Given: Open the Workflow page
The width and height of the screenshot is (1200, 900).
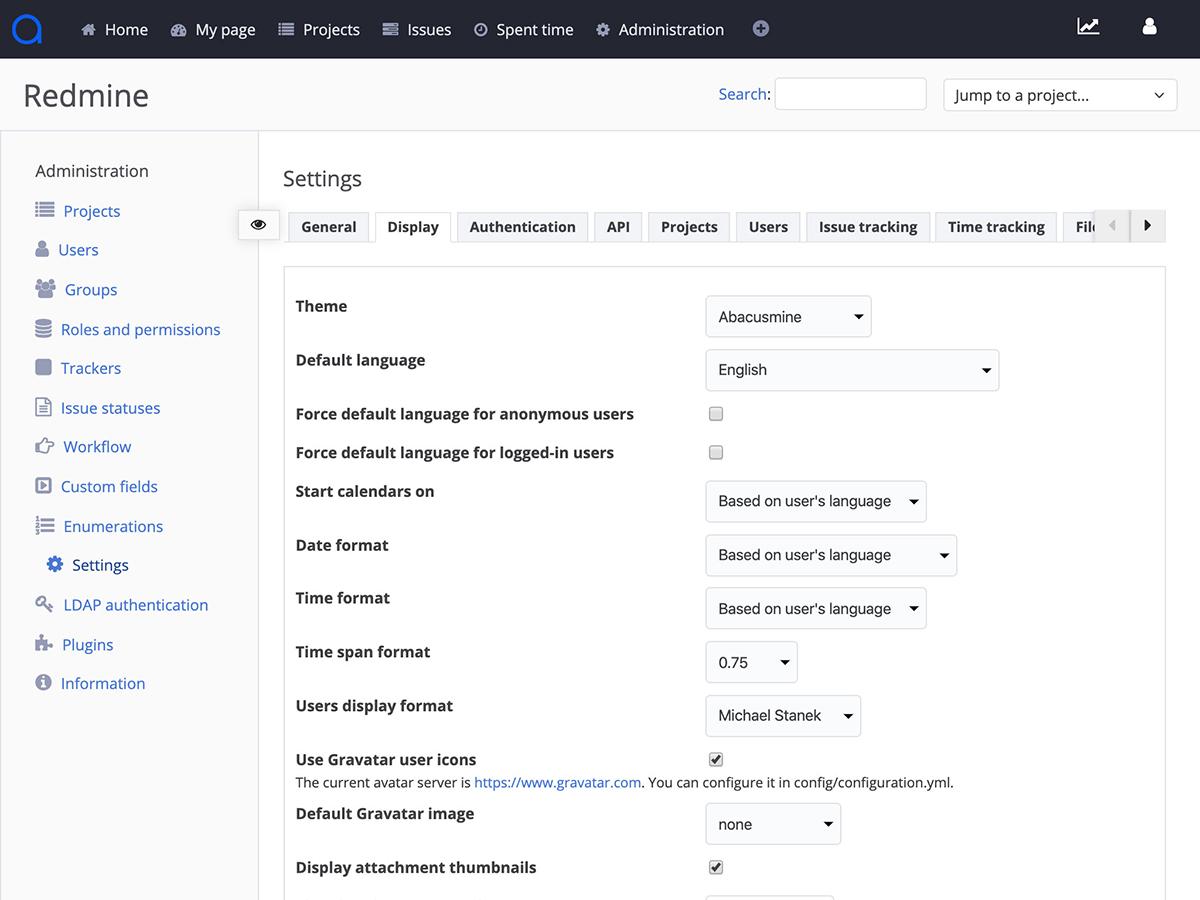Looking at the screenshot, I should point(97,447).
